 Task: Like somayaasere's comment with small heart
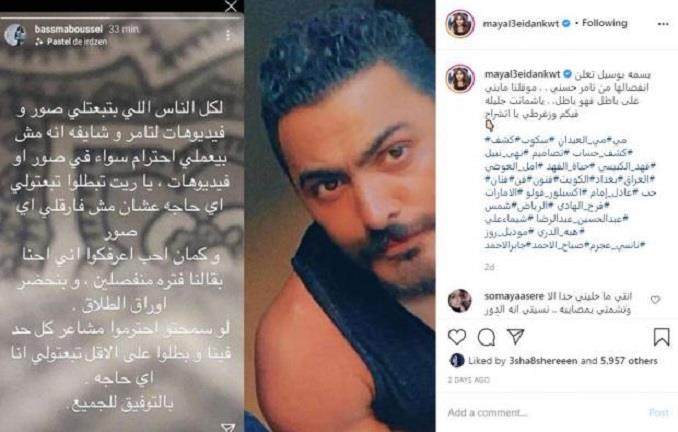point(656,299)
